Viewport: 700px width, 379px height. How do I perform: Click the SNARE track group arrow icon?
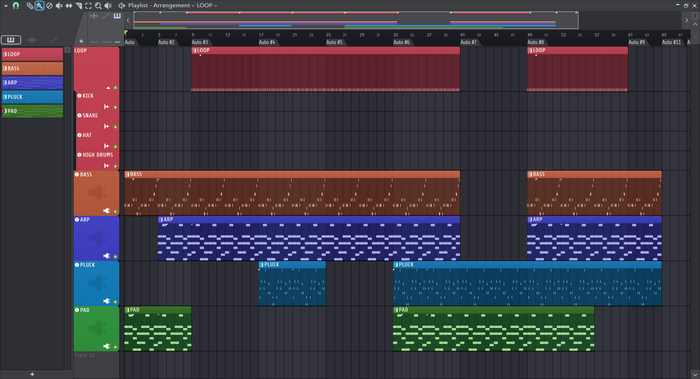(x=106, y=126)
